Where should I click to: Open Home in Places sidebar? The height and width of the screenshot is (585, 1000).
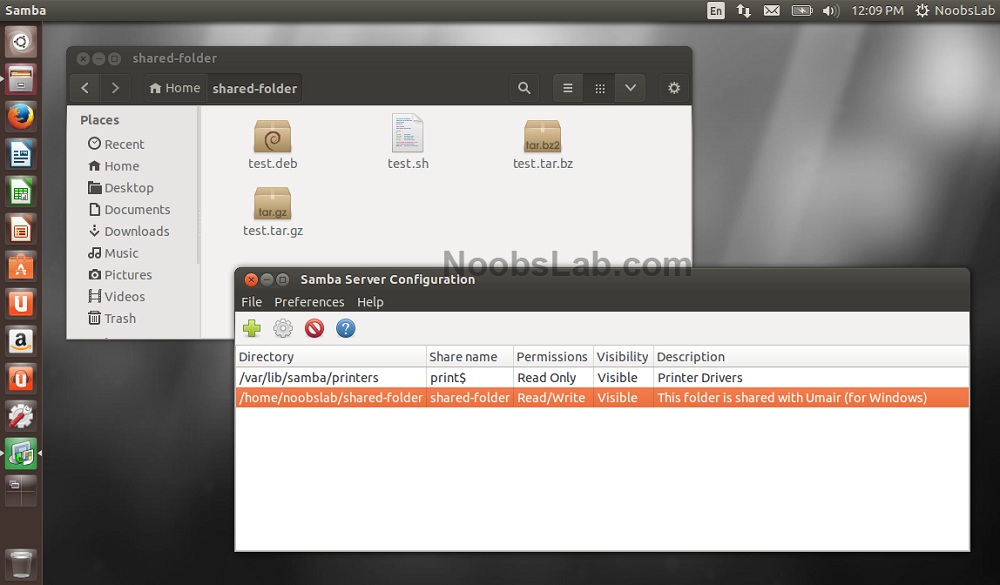[114, 166]
